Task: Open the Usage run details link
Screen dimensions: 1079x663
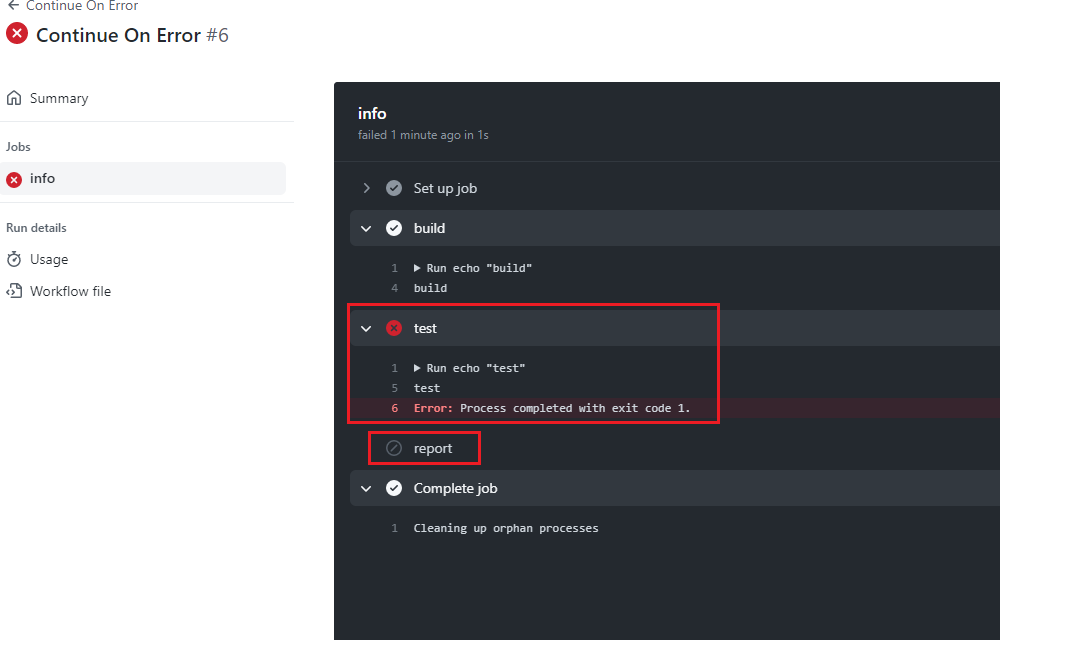Action: (x=49, y=259)
